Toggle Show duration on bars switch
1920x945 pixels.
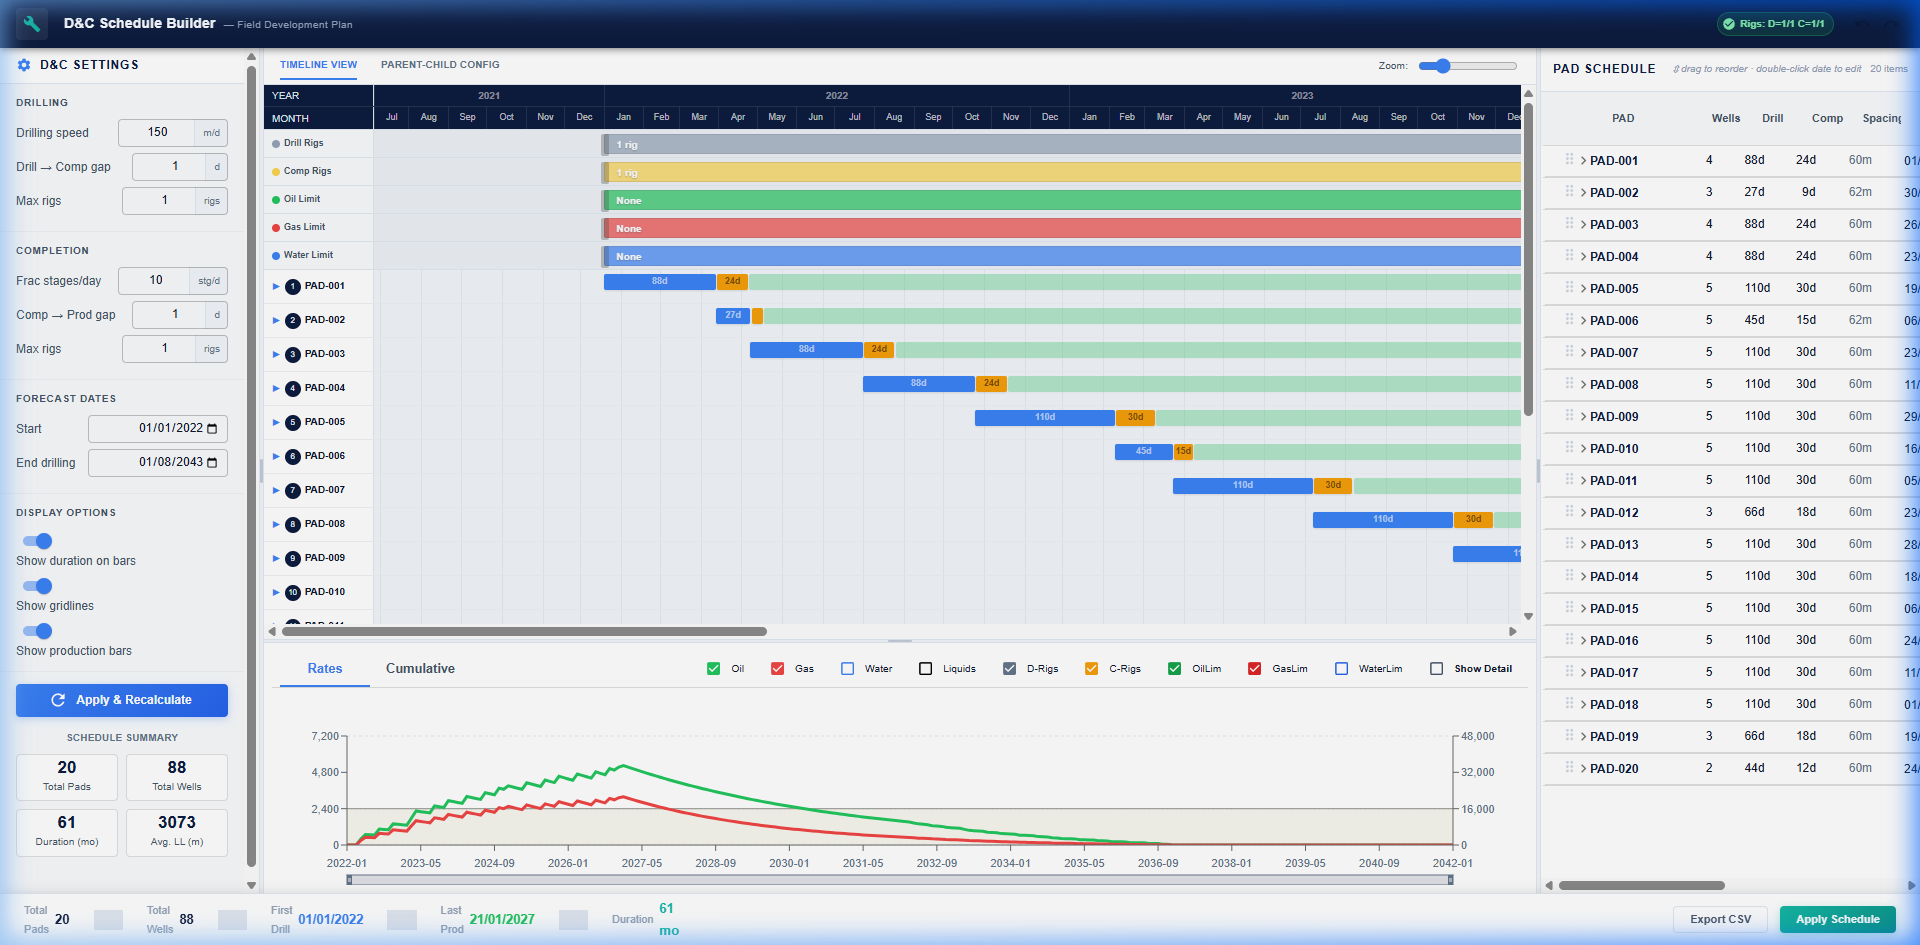(x=38, y=541)
